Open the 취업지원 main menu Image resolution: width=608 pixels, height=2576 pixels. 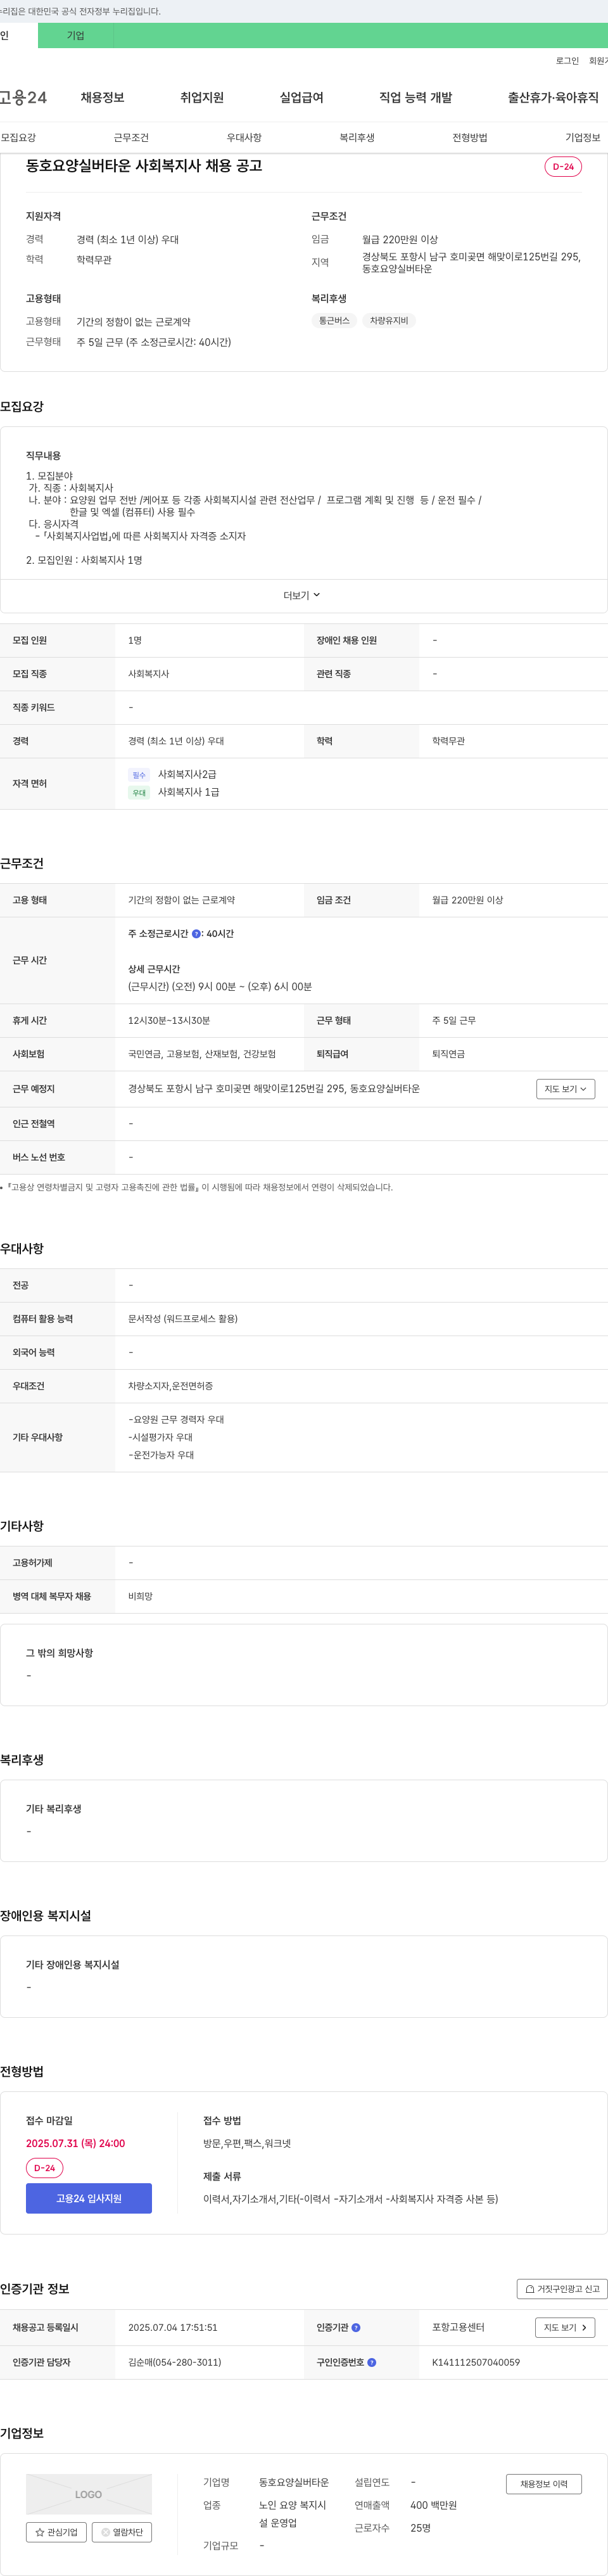[x=202, y=97]
